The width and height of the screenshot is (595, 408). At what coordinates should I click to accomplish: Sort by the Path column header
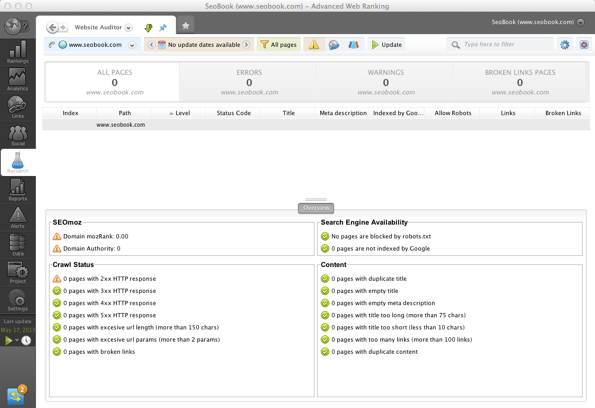tap(124, 113)
